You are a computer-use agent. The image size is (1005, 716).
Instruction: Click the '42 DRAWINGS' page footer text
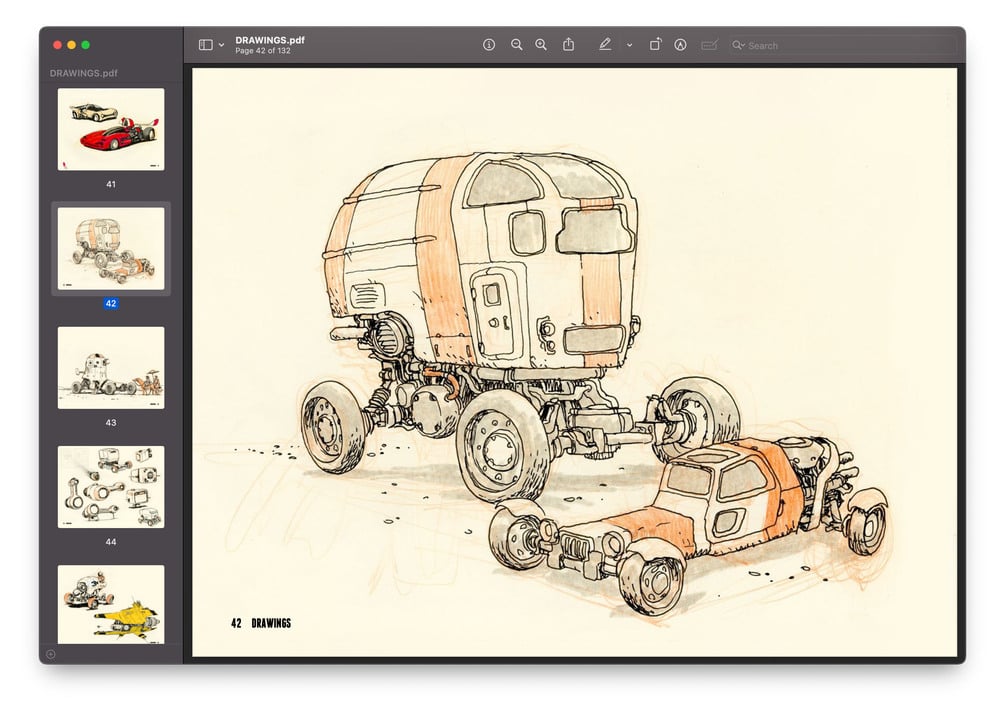point(261,623)
